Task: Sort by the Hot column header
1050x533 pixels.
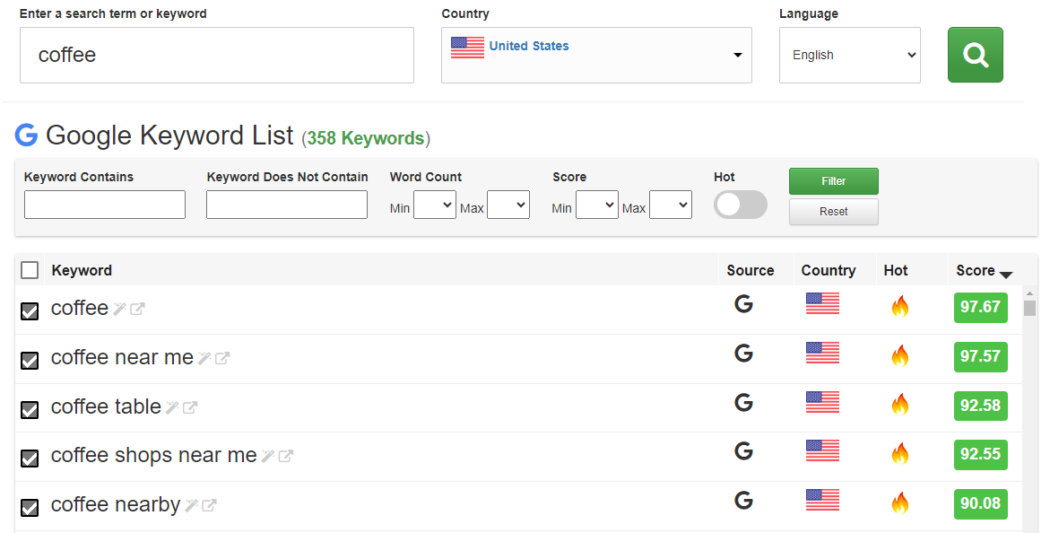Action: (895, 271)
